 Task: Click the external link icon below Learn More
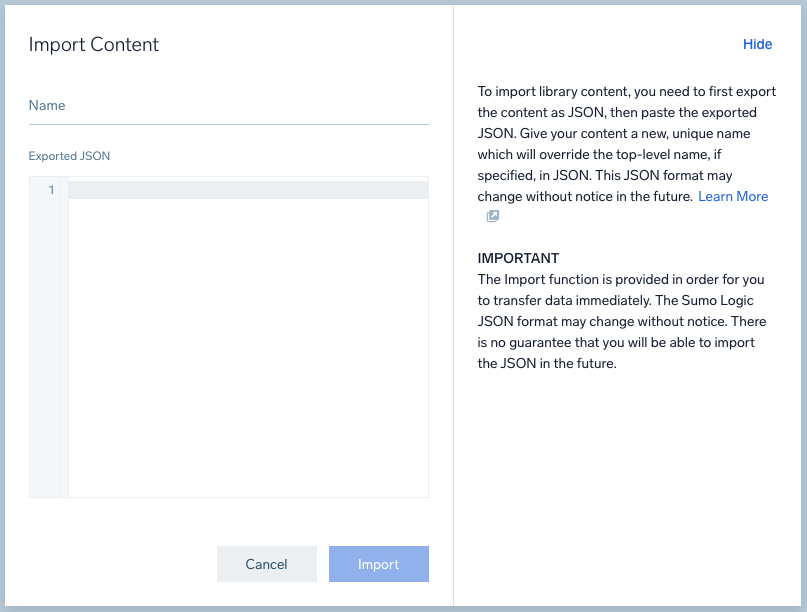tap(492, 216)
